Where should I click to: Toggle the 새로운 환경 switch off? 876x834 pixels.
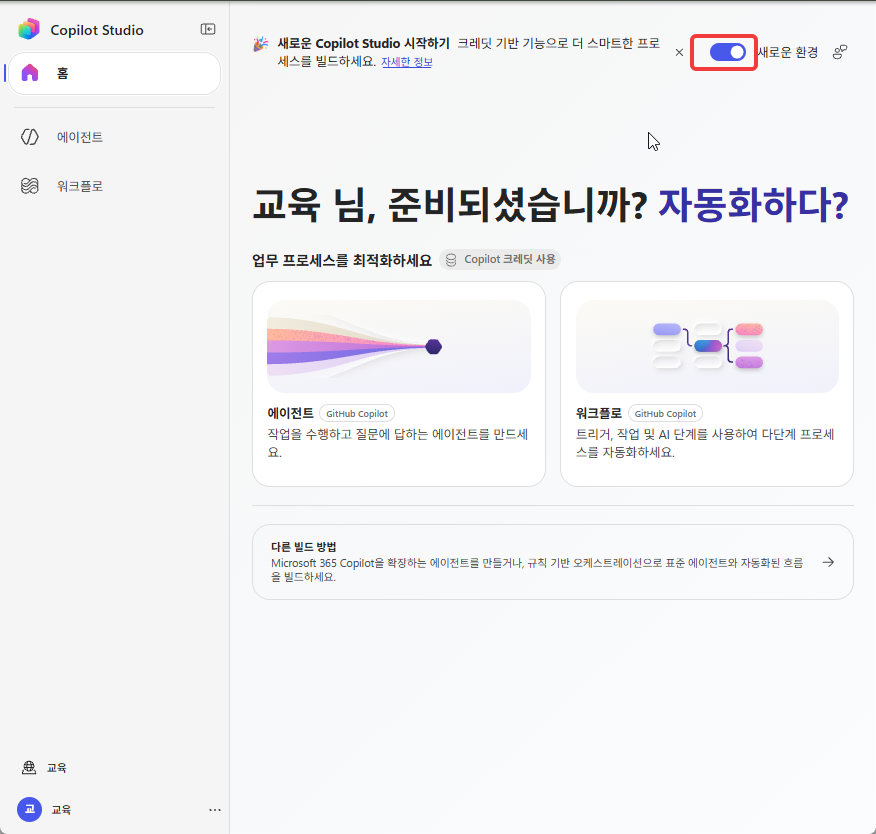click(727, 53)
